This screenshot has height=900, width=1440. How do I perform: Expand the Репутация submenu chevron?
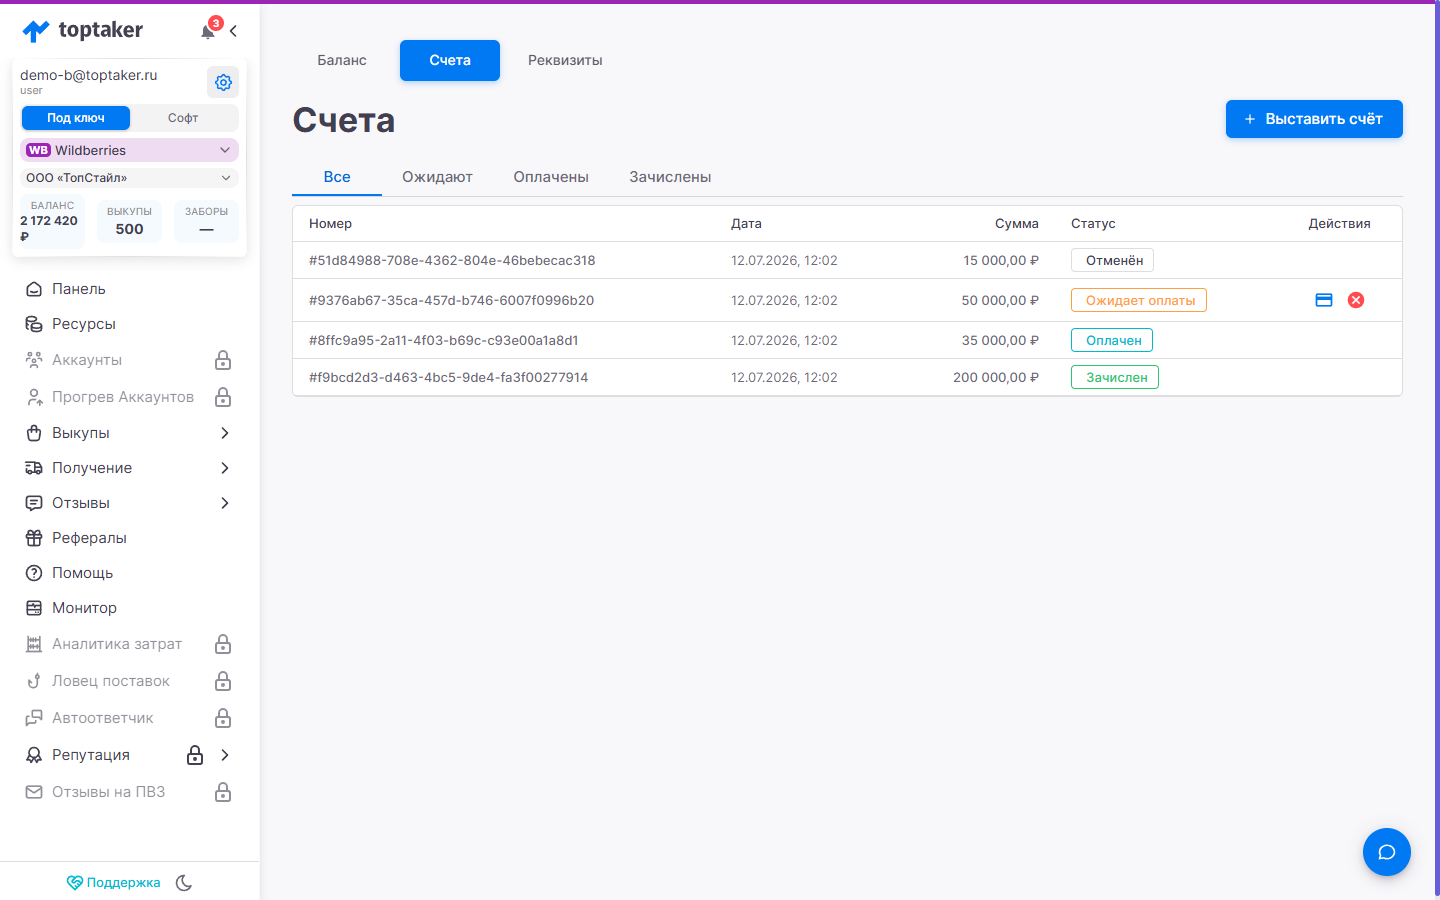[225, 755]
